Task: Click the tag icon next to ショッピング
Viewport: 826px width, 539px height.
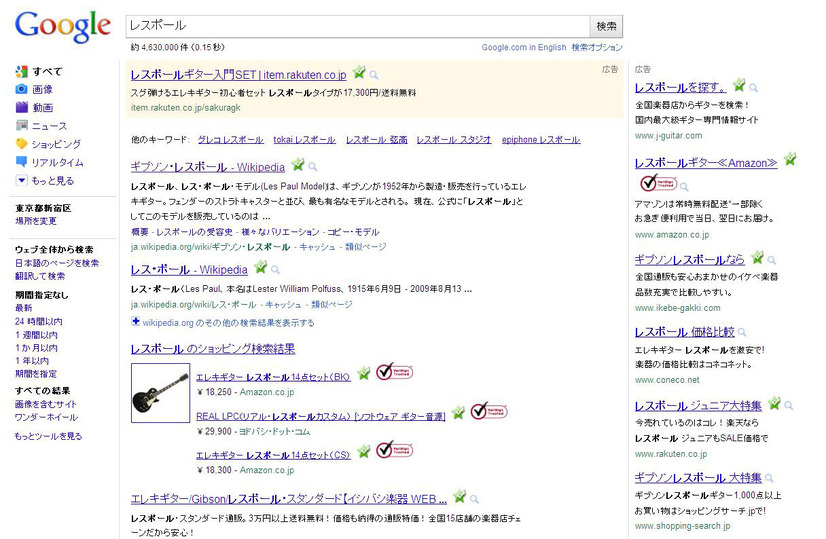Action: click(x=21, y=143)
